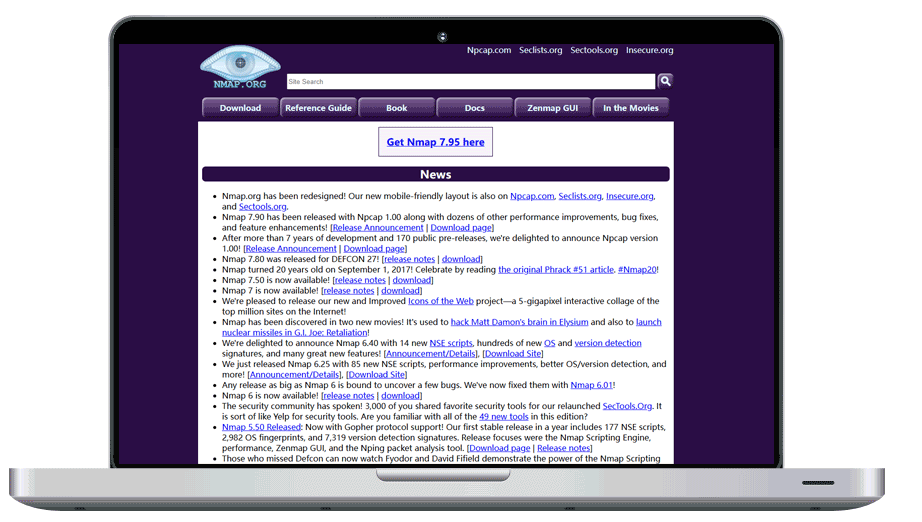Open the original Phrack #51 article link
The image size is (922, 522).
[x=555, y=270]
